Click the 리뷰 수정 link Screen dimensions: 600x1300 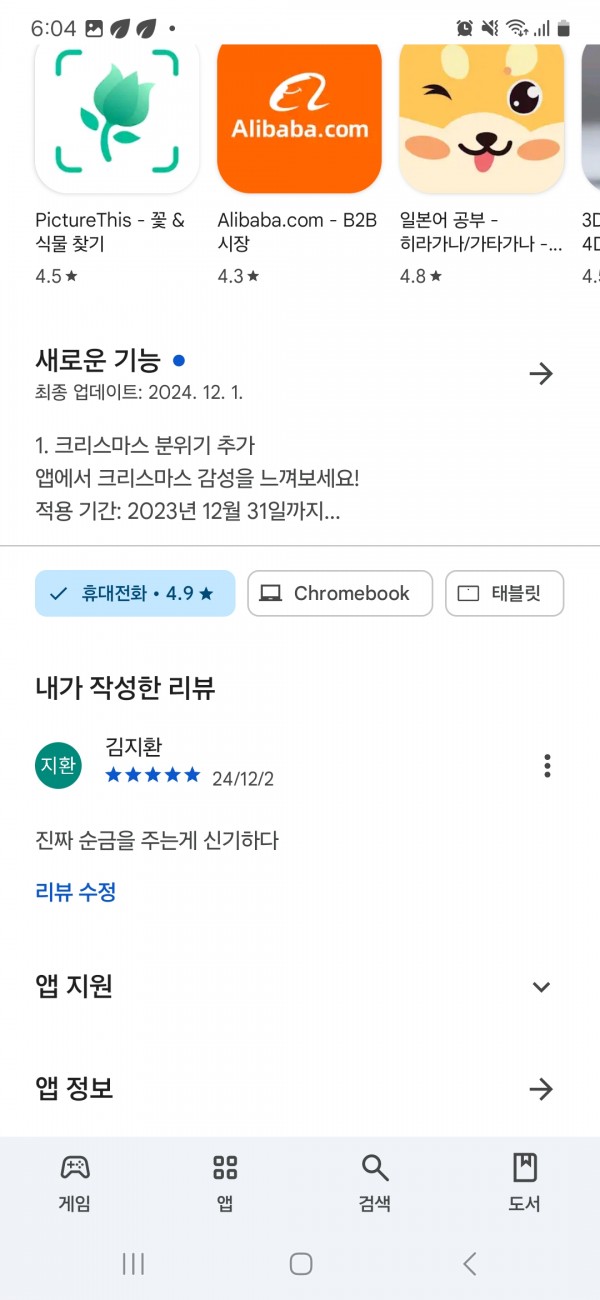(x=76, y=892)
